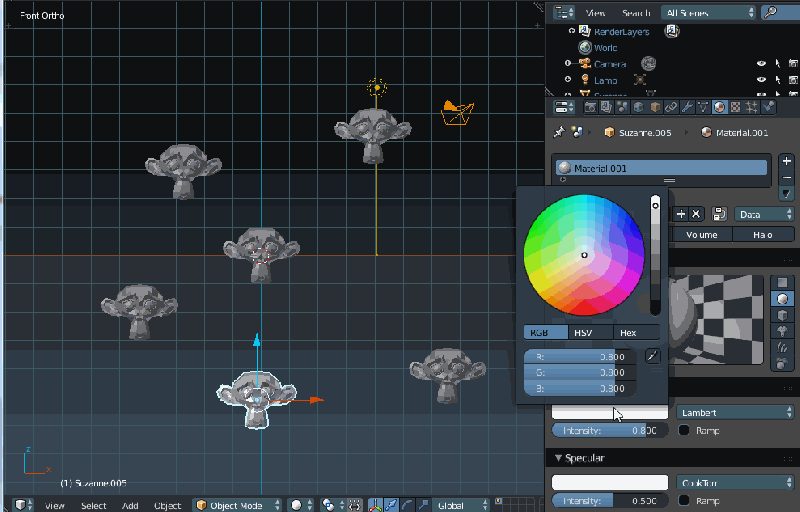Open the 3D viewport View menu
800x512 pixels.
click(55, 505)
